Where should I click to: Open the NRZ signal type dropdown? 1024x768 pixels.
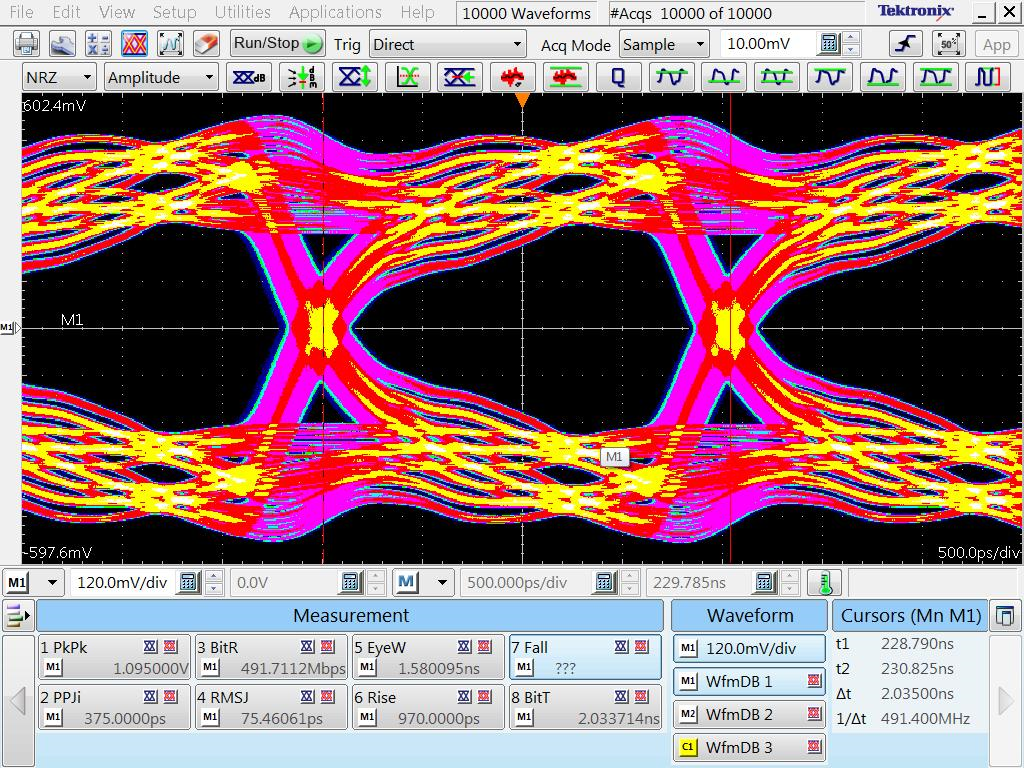pyautogui.click(x=59, y=77)
